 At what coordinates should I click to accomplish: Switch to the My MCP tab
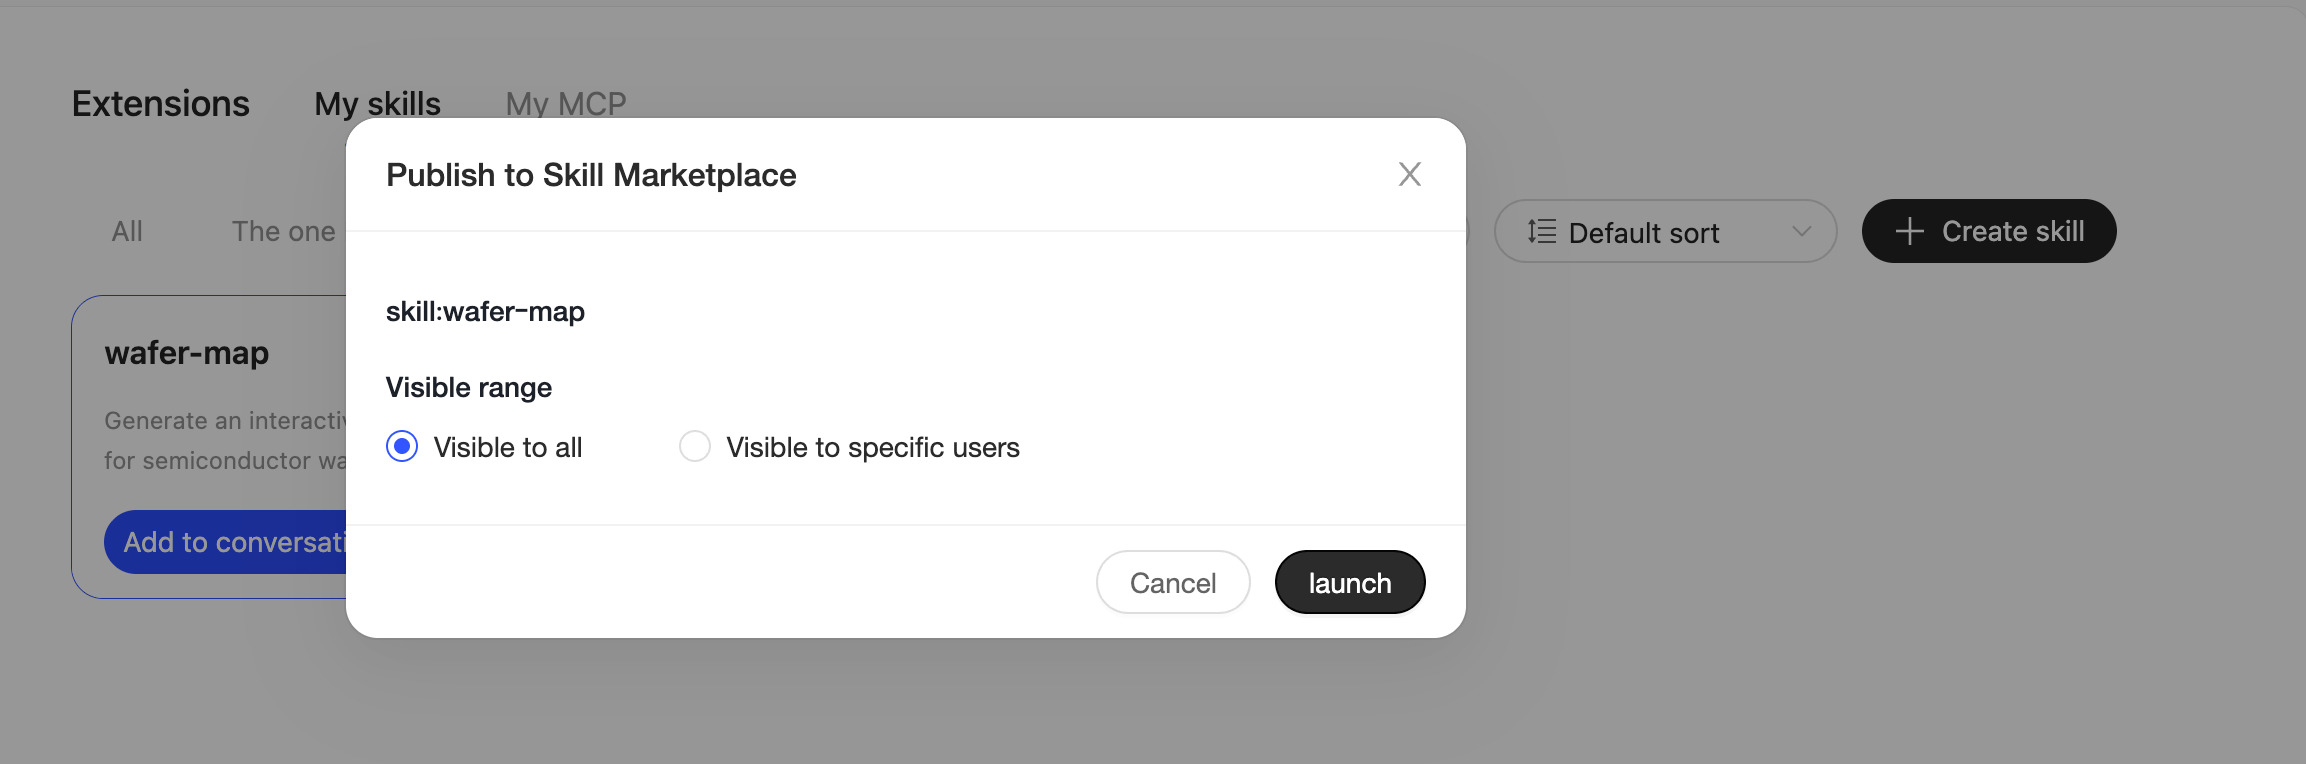566,104
